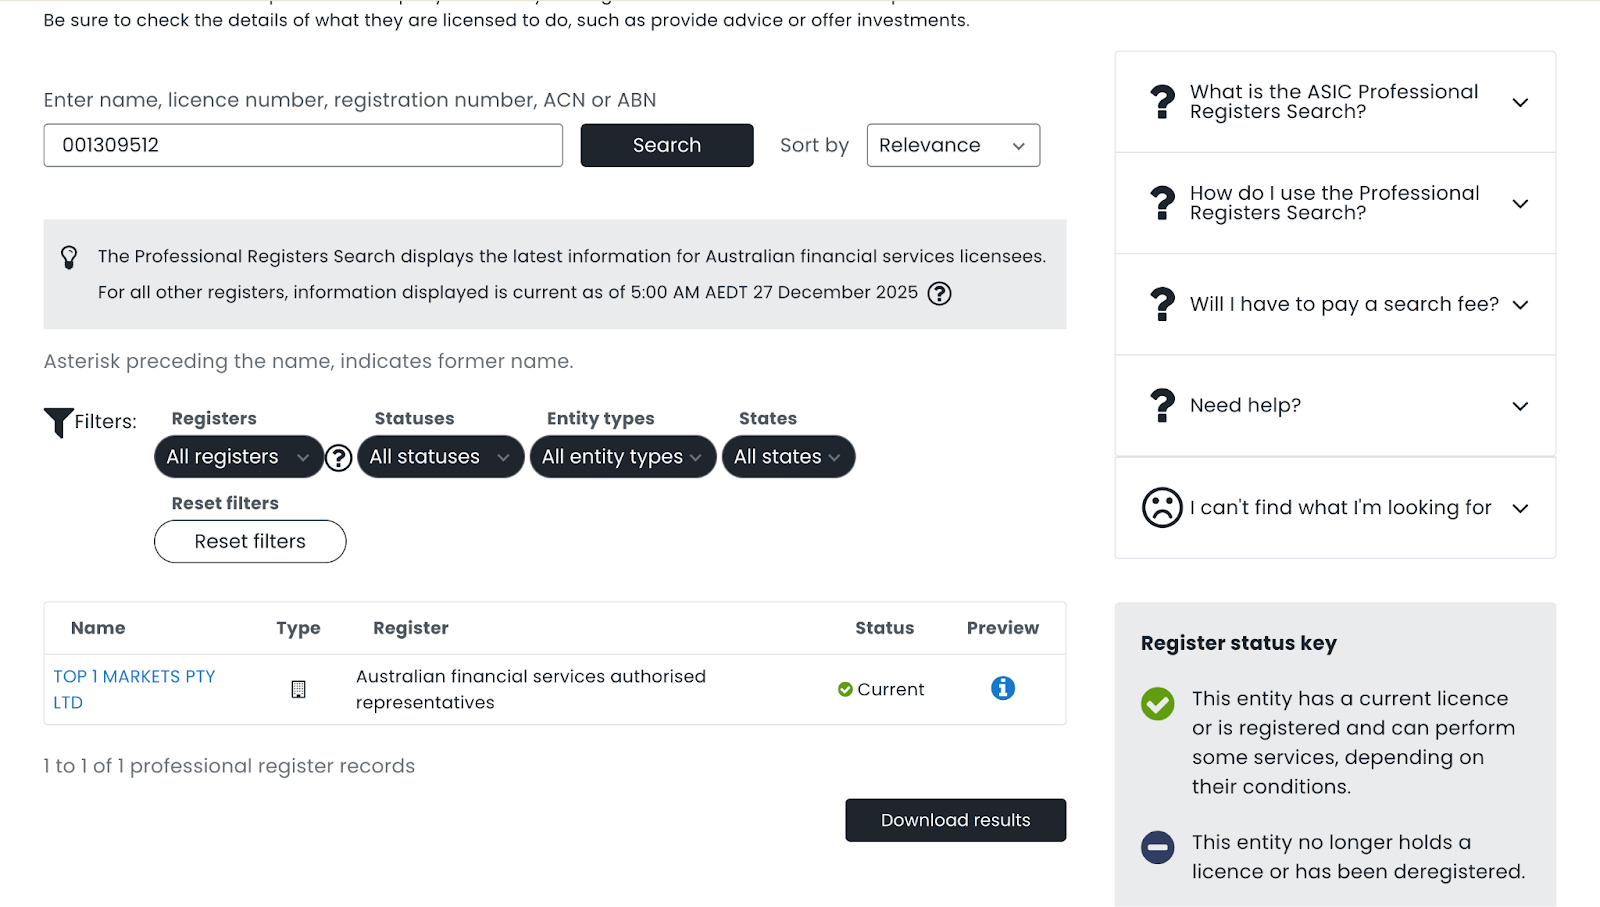Open the All entity types dropdown
This screenshot has width=1600, height=907.
[x=622, y=457]
